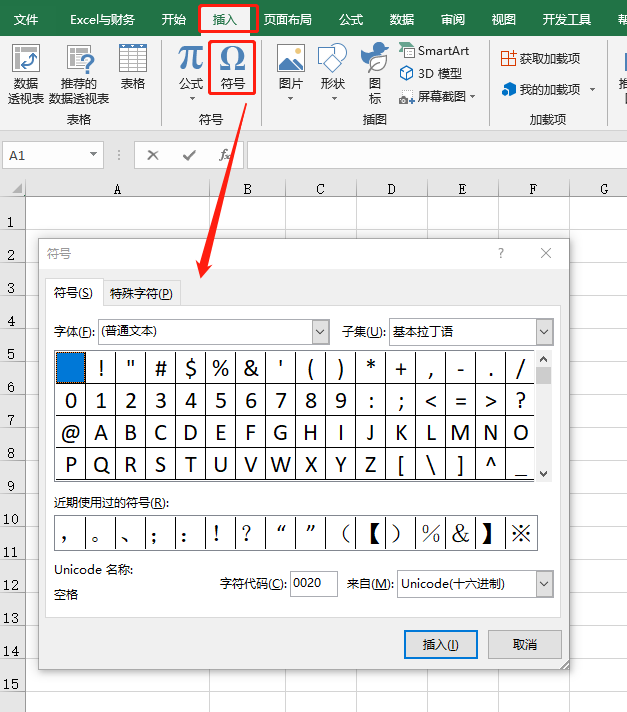Select the ampersand & in symbol grid
The height and width of the screenshot is (712, 627).
pyautogui.click(x=251, y=368)
